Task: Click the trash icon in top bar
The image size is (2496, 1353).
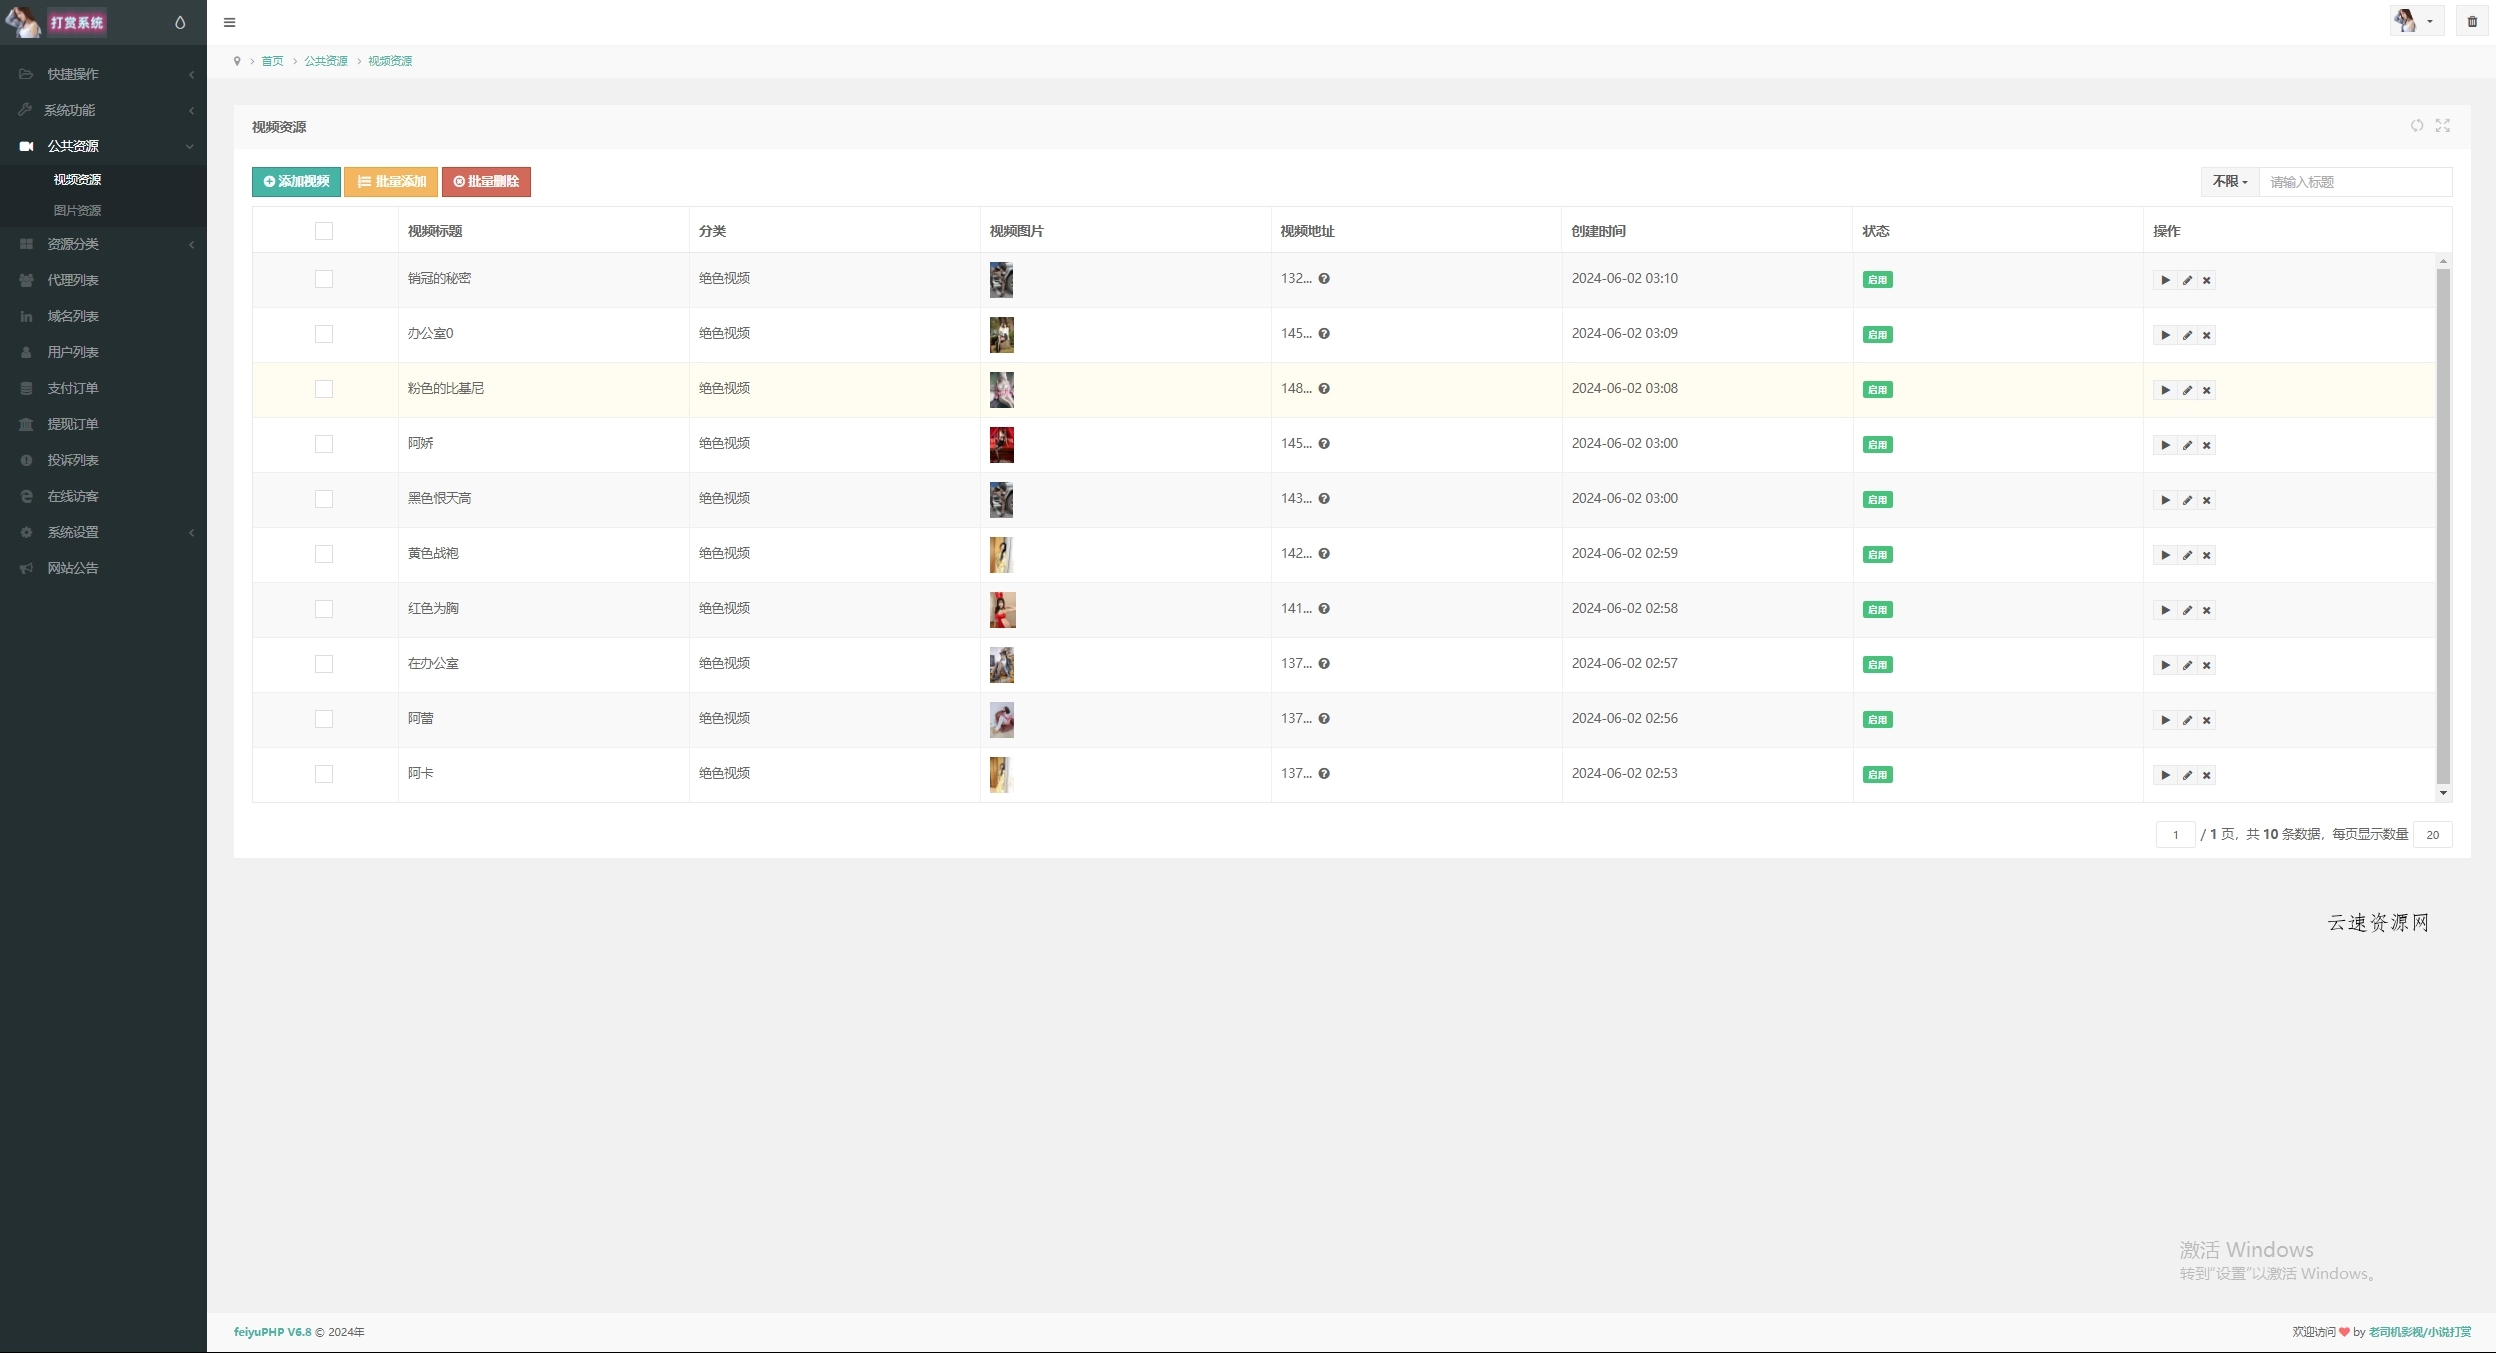Action: click(x=2472, y=21)
